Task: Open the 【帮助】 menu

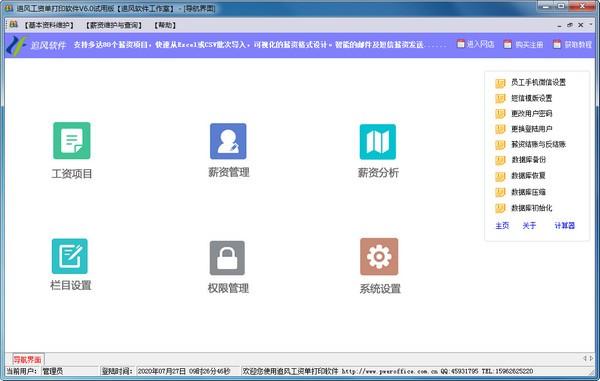Action: (x=165, y=25)
